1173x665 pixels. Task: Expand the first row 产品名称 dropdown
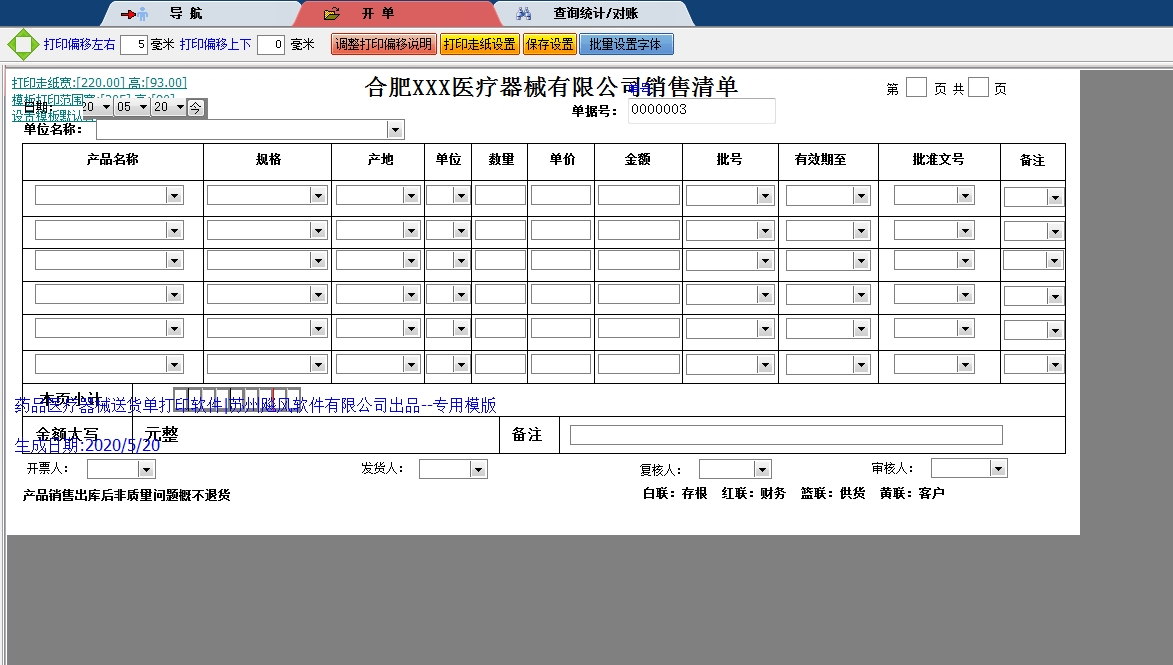coord(174,194)
